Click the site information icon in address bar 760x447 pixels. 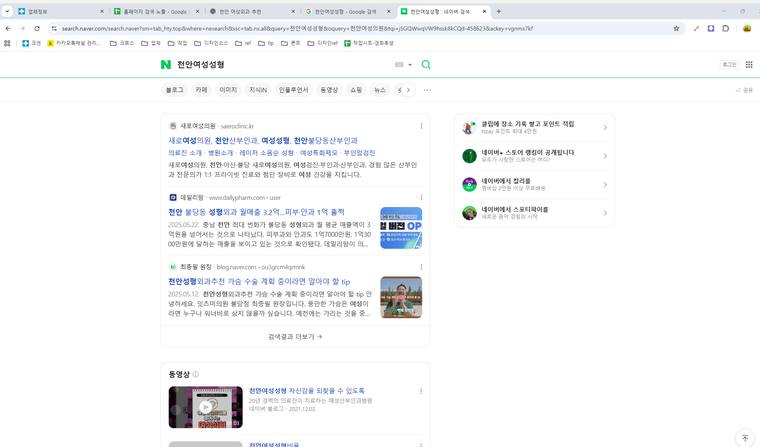54,29
